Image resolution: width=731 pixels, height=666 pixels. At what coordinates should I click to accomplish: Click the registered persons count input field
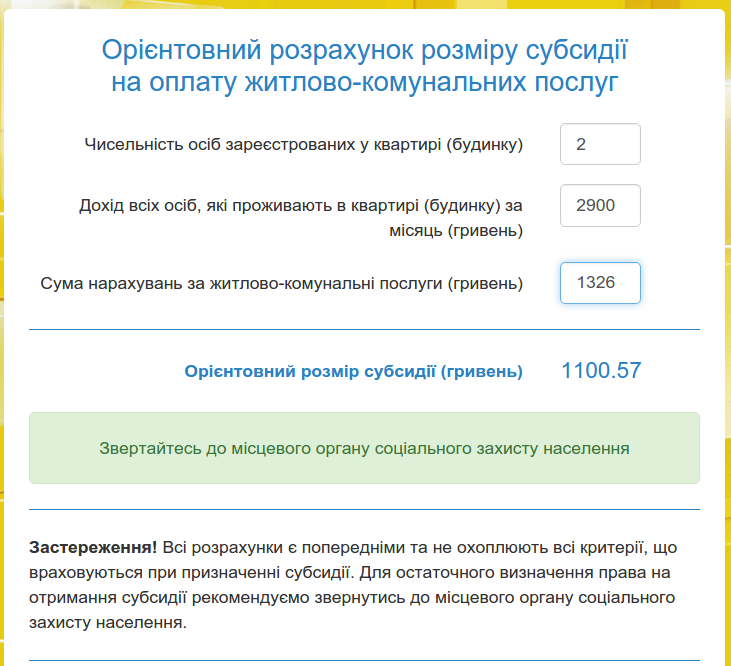point(600,144)
